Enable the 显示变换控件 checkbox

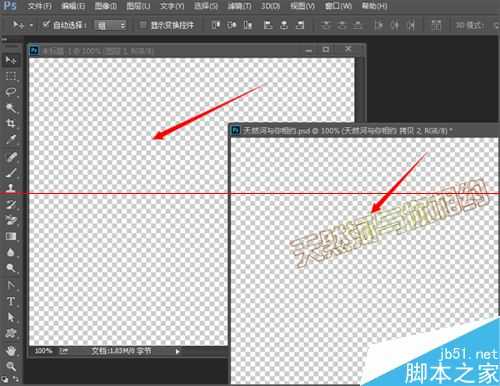[x=143, y=25]
